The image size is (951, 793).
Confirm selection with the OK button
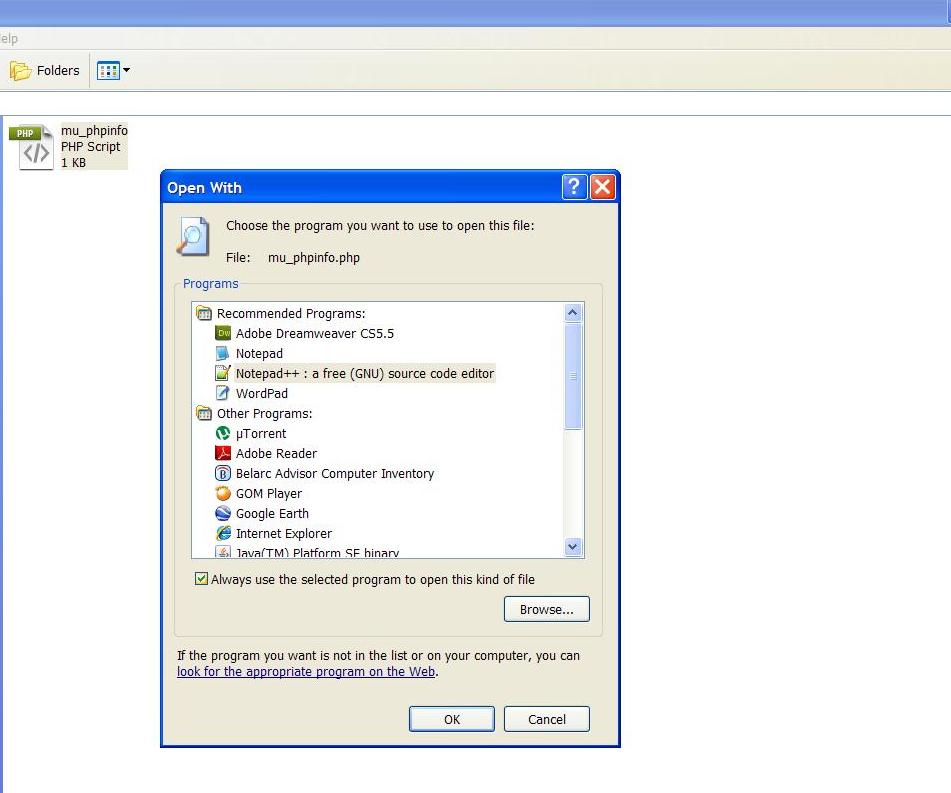451,719
